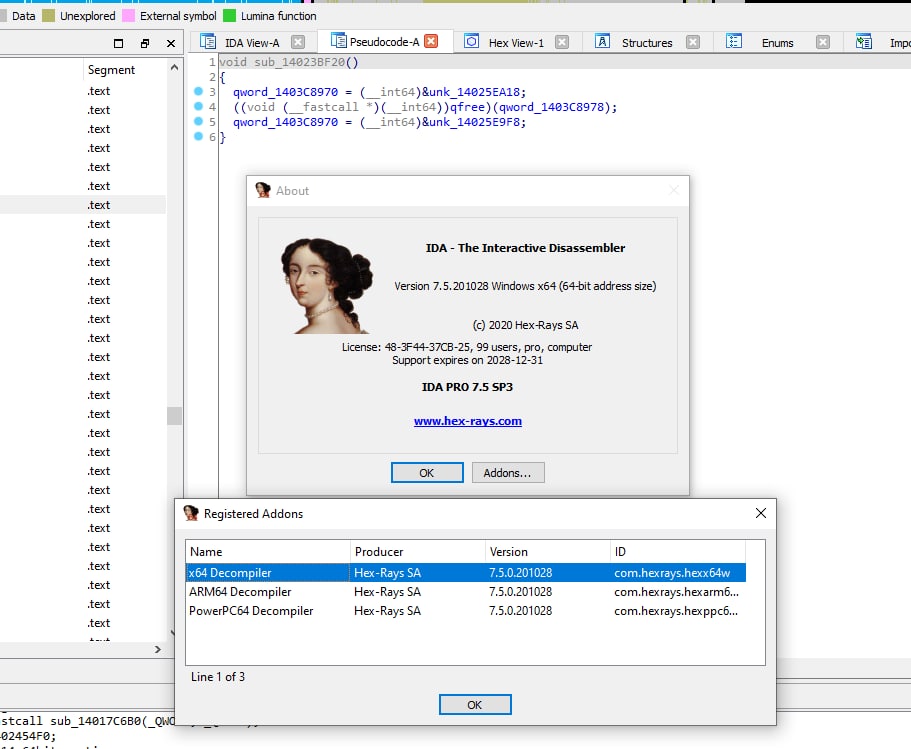Click OK in Registered Addons dialog

tap(475, 704)
